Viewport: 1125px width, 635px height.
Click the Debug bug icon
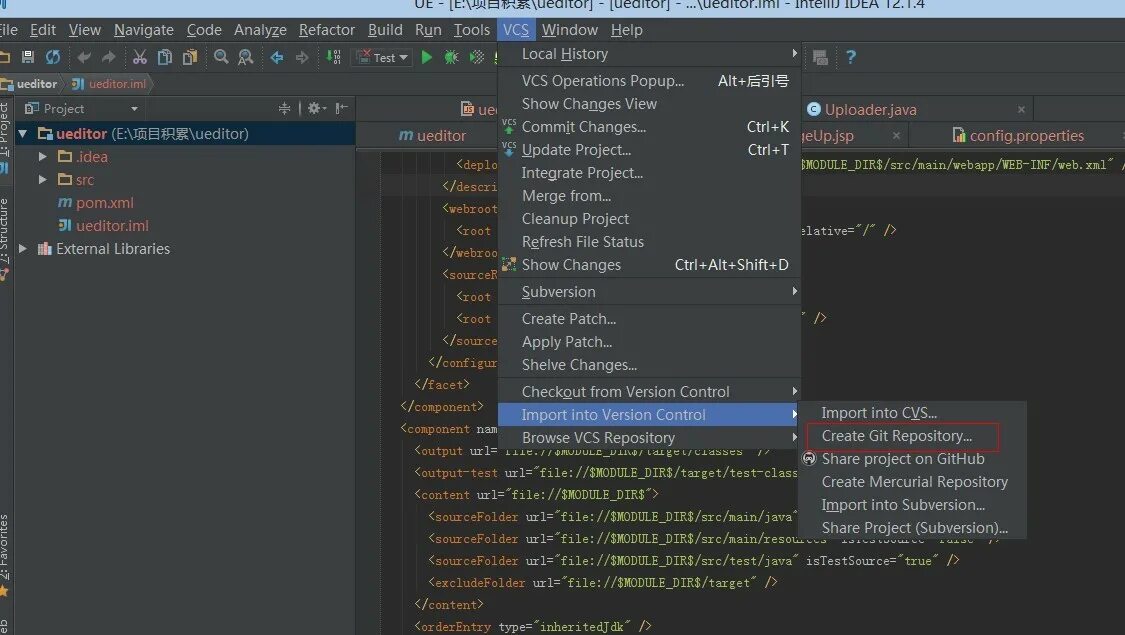[x=451, y=57]
